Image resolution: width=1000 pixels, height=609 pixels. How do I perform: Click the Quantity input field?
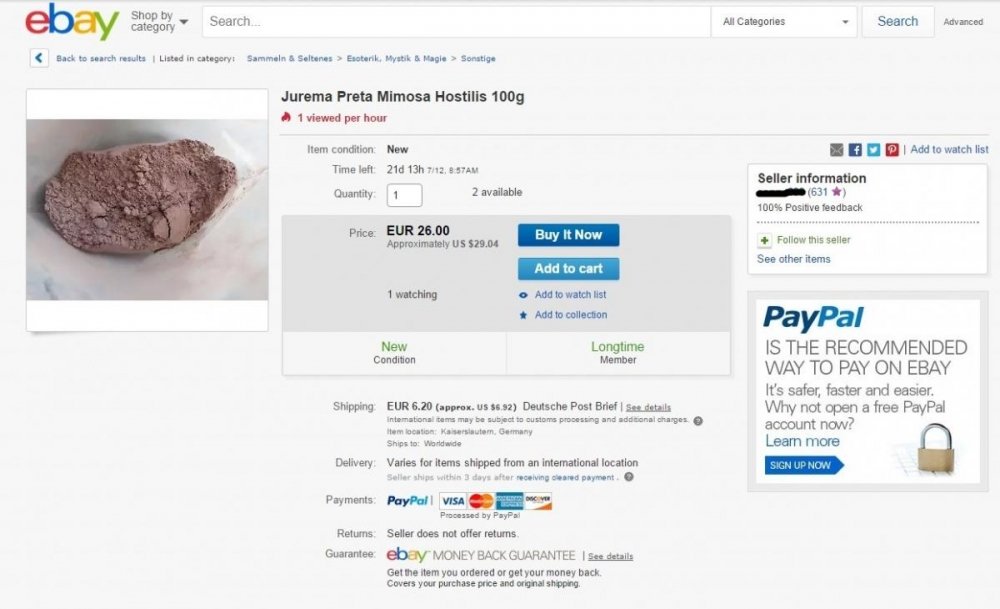point(404,195)
